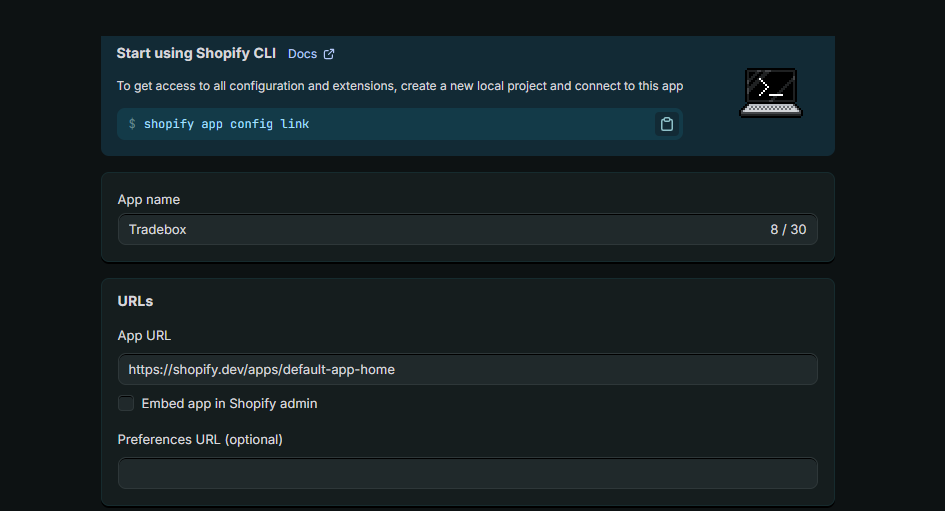The width and height of the screenshot is (945, 511).
Task: Click the App name label
Action: (x=149, y=200)
